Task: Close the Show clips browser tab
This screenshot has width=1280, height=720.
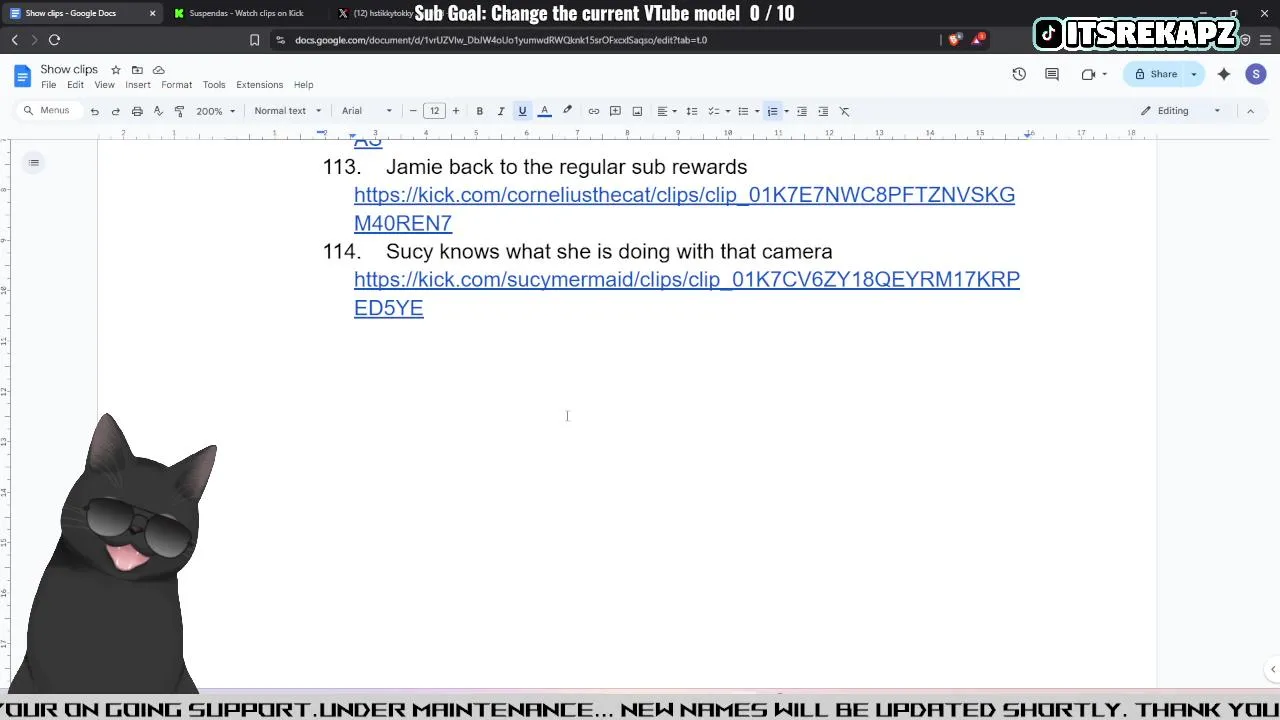Action: coord(152,13)
